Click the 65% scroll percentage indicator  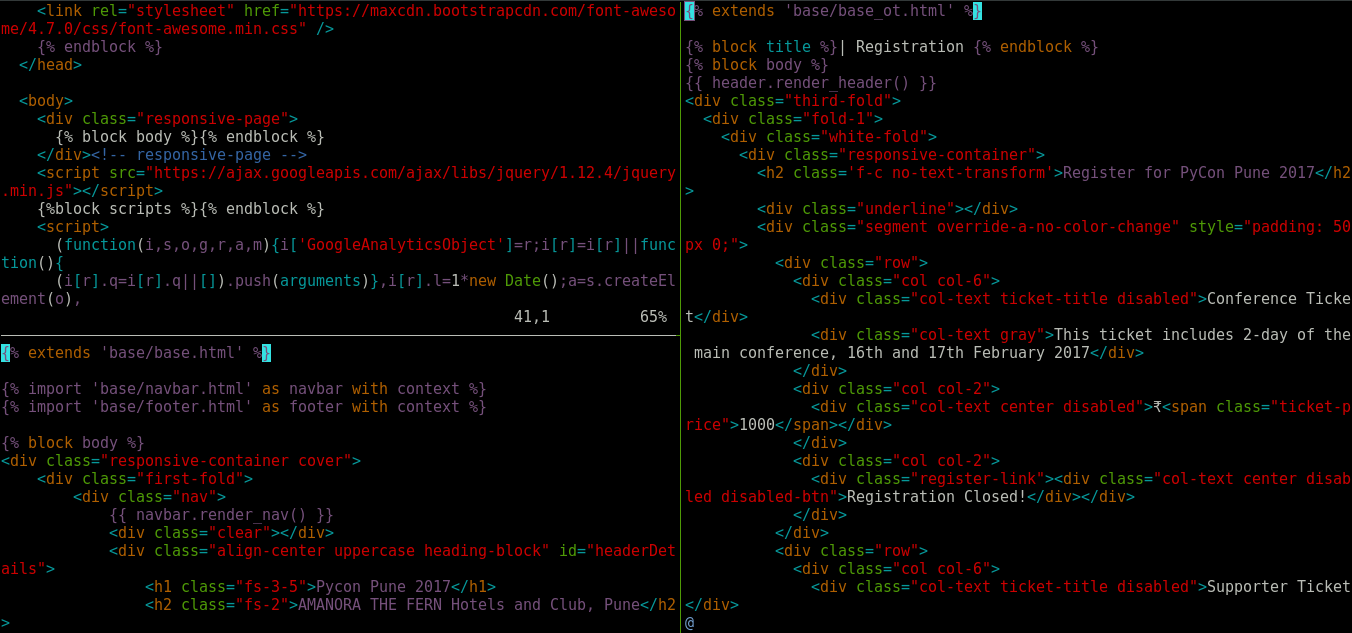653,317
